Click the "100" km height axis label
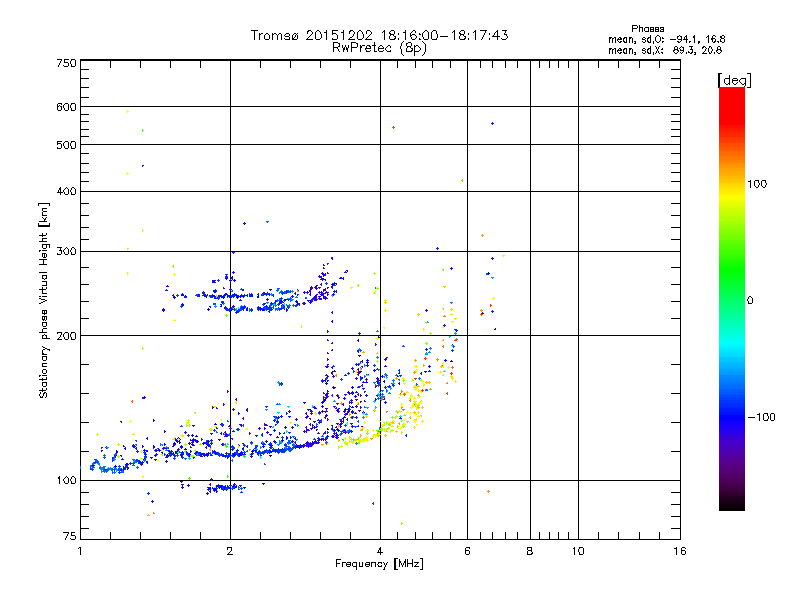Screen dimensions: 800x600 [x=66, y=480]
